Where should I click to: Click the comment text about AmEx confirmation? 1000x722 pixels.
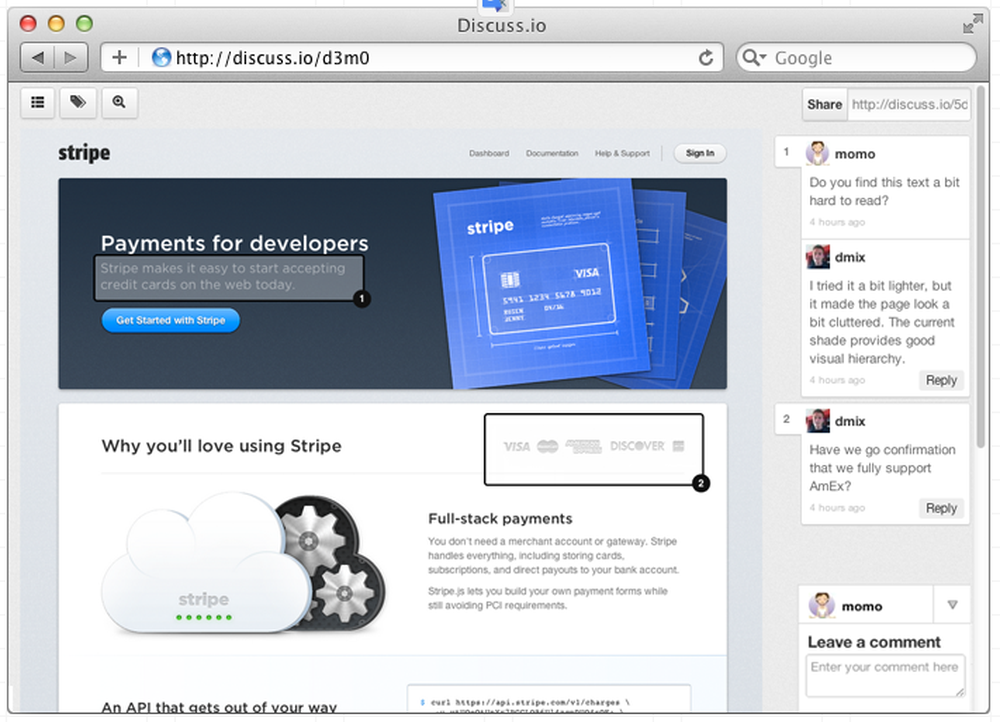[882, 468]
